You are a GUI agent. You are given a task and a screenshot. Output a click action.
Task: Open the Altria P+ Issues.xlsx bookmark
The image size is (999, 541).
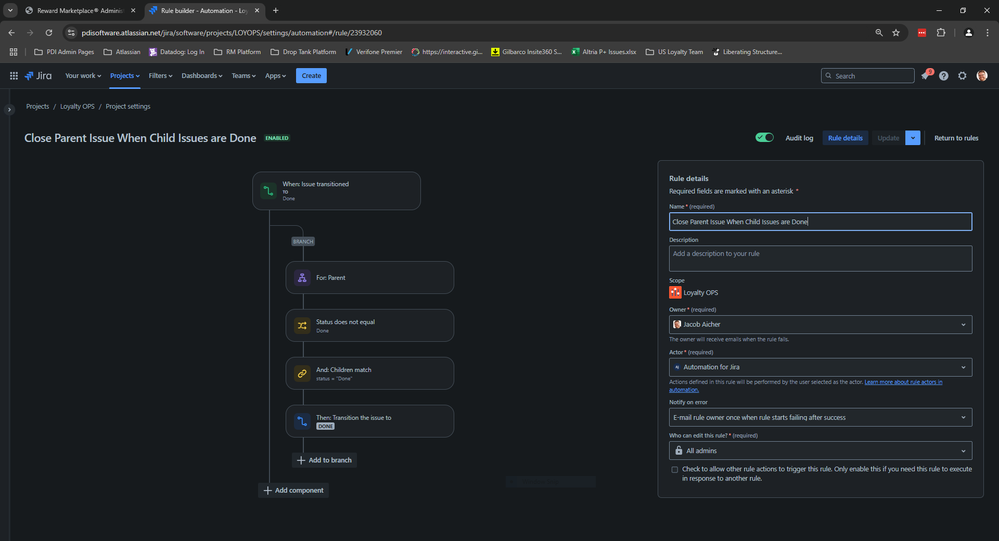pyautogui.click(x=603, y=52)
